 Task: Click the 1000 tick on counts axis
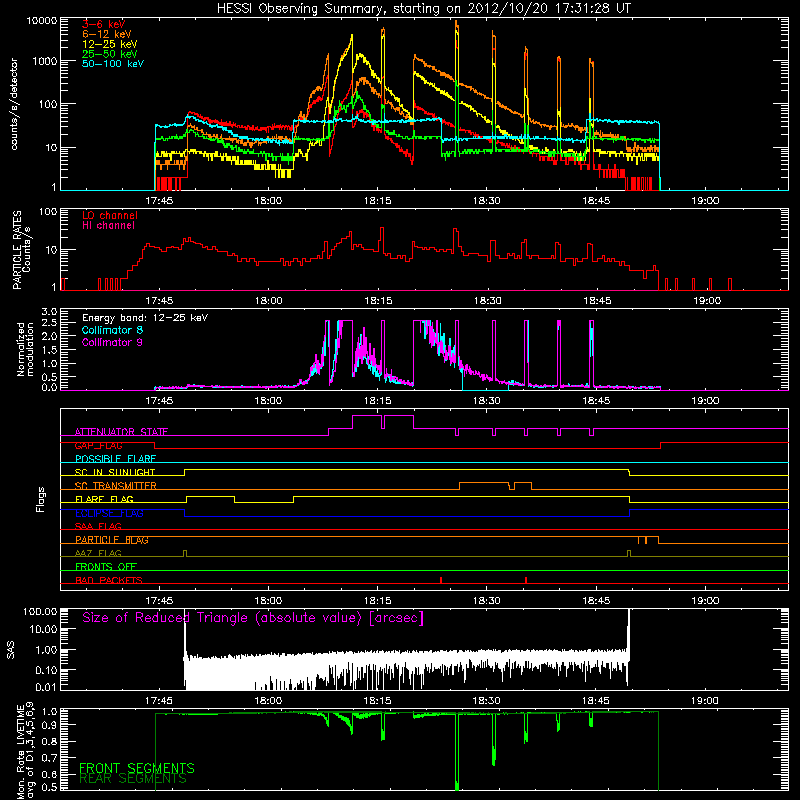tap(44, 61)
